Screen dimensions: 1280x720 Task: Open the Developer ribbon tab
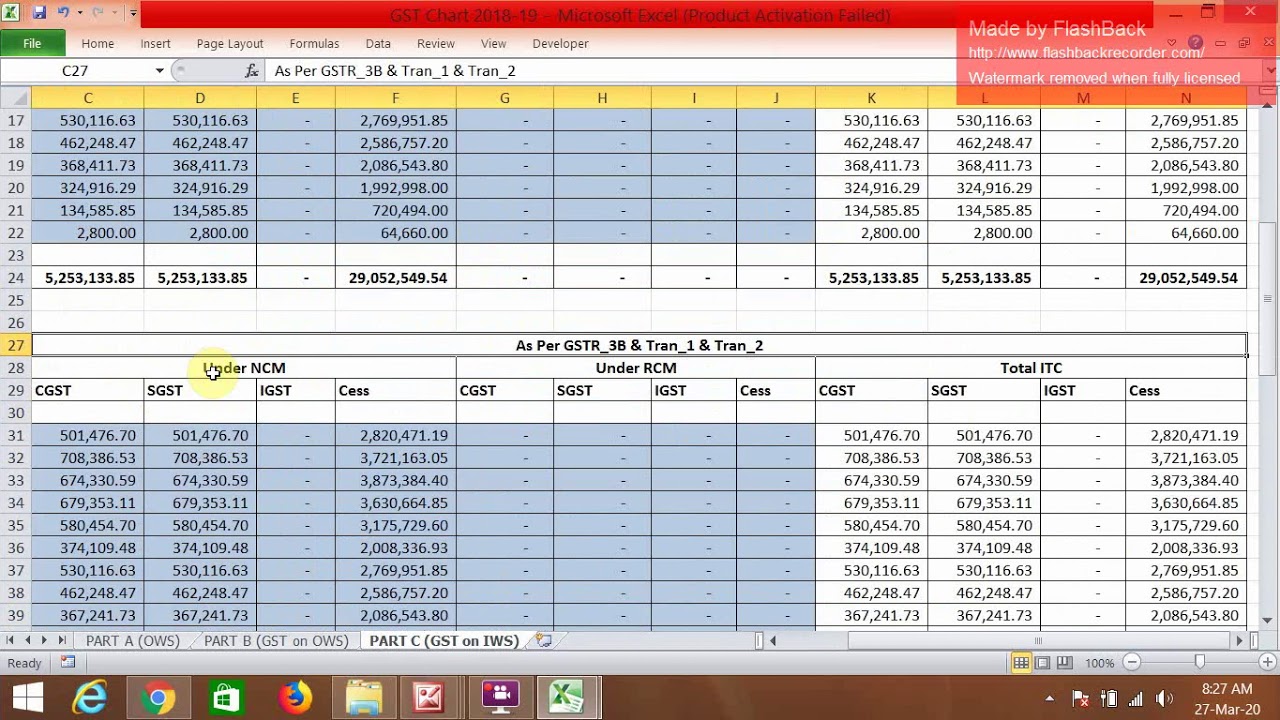[x=560, y=43]
